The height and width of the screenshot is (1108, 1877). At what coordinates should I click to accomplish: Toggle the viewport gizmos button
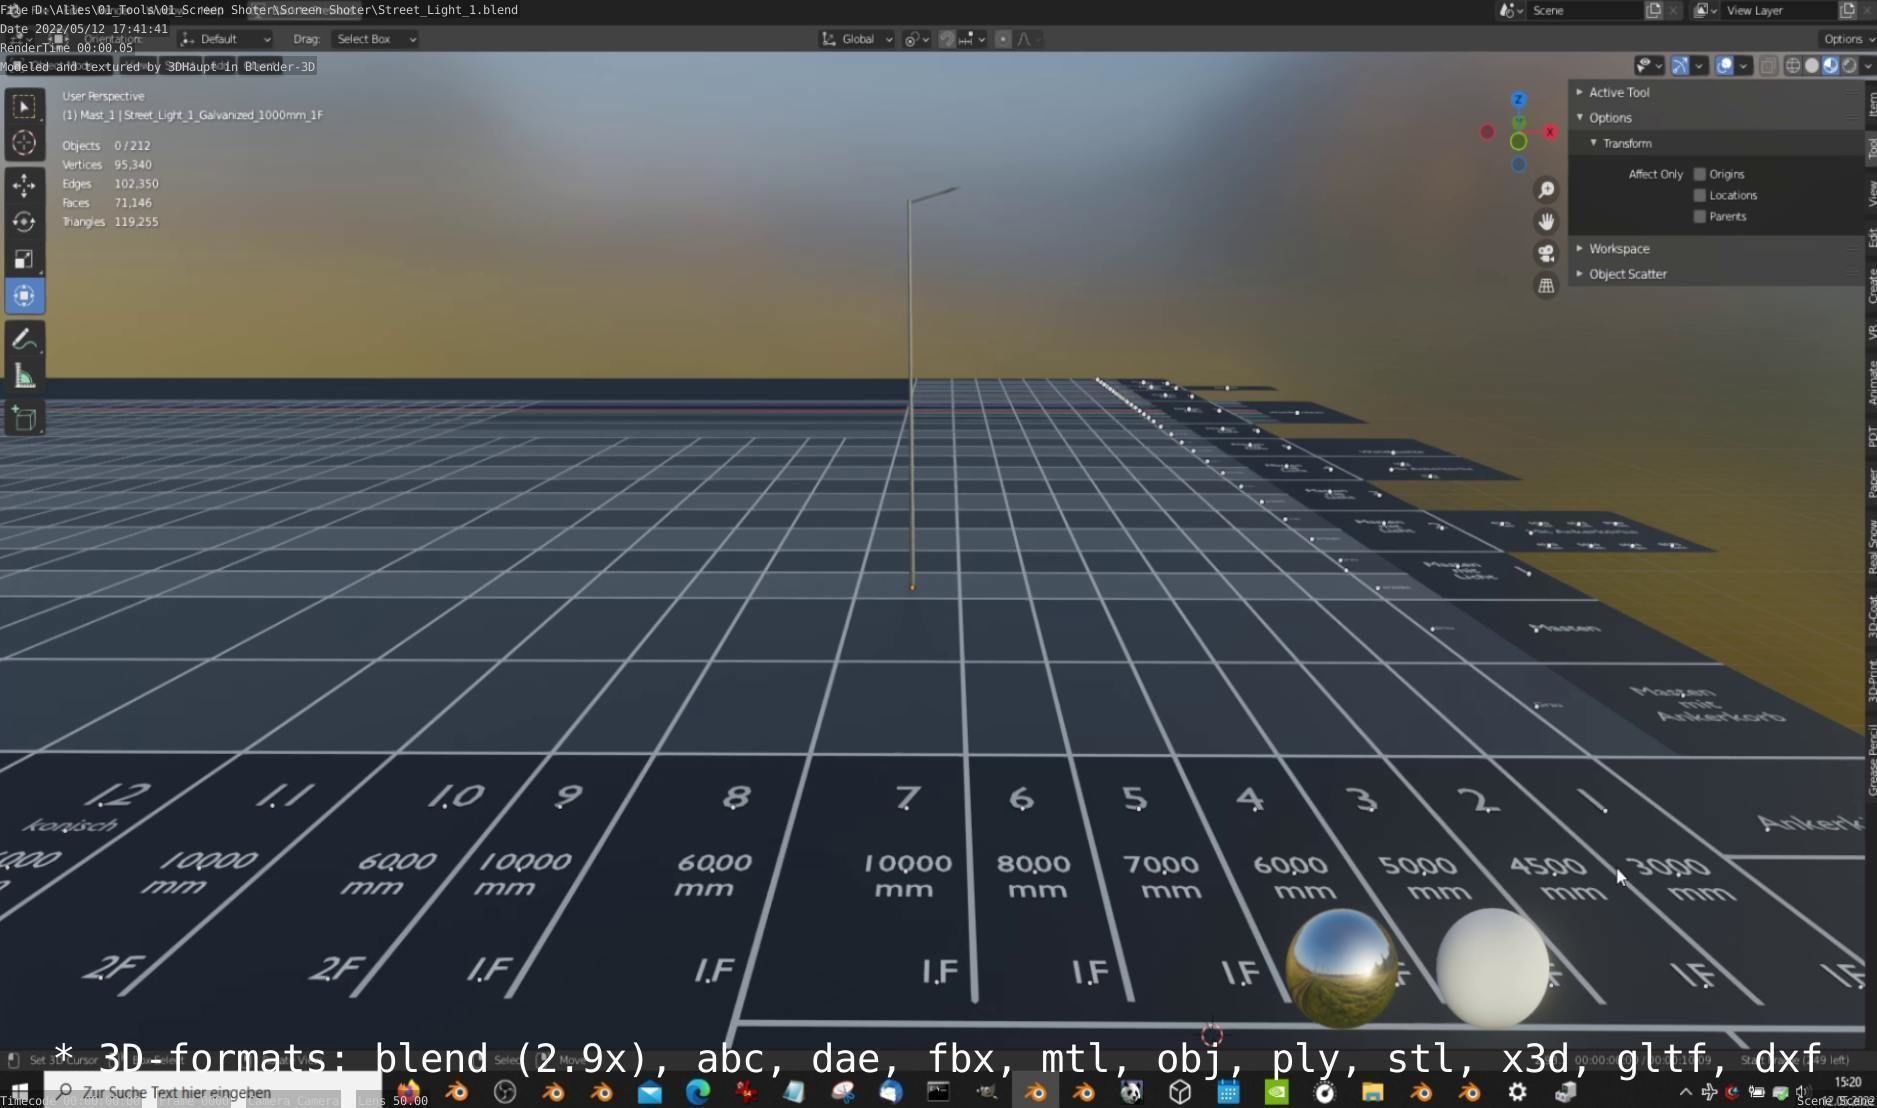pos(1680,66)
